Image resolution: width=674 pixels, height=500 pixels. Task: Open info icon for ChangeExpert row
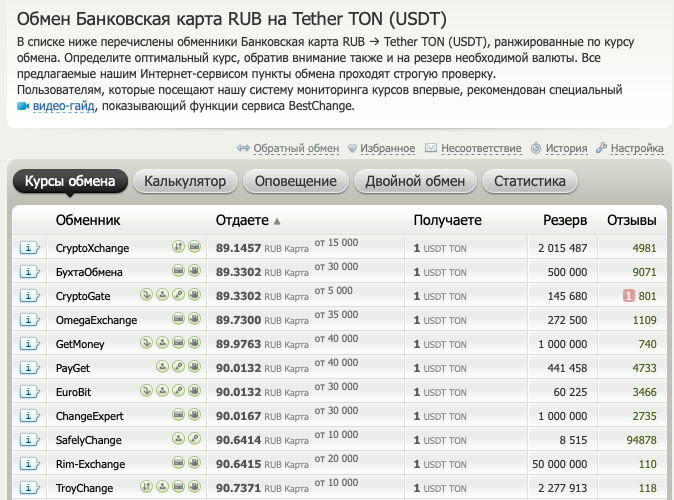pyautogui.click(x=29, y=416)
